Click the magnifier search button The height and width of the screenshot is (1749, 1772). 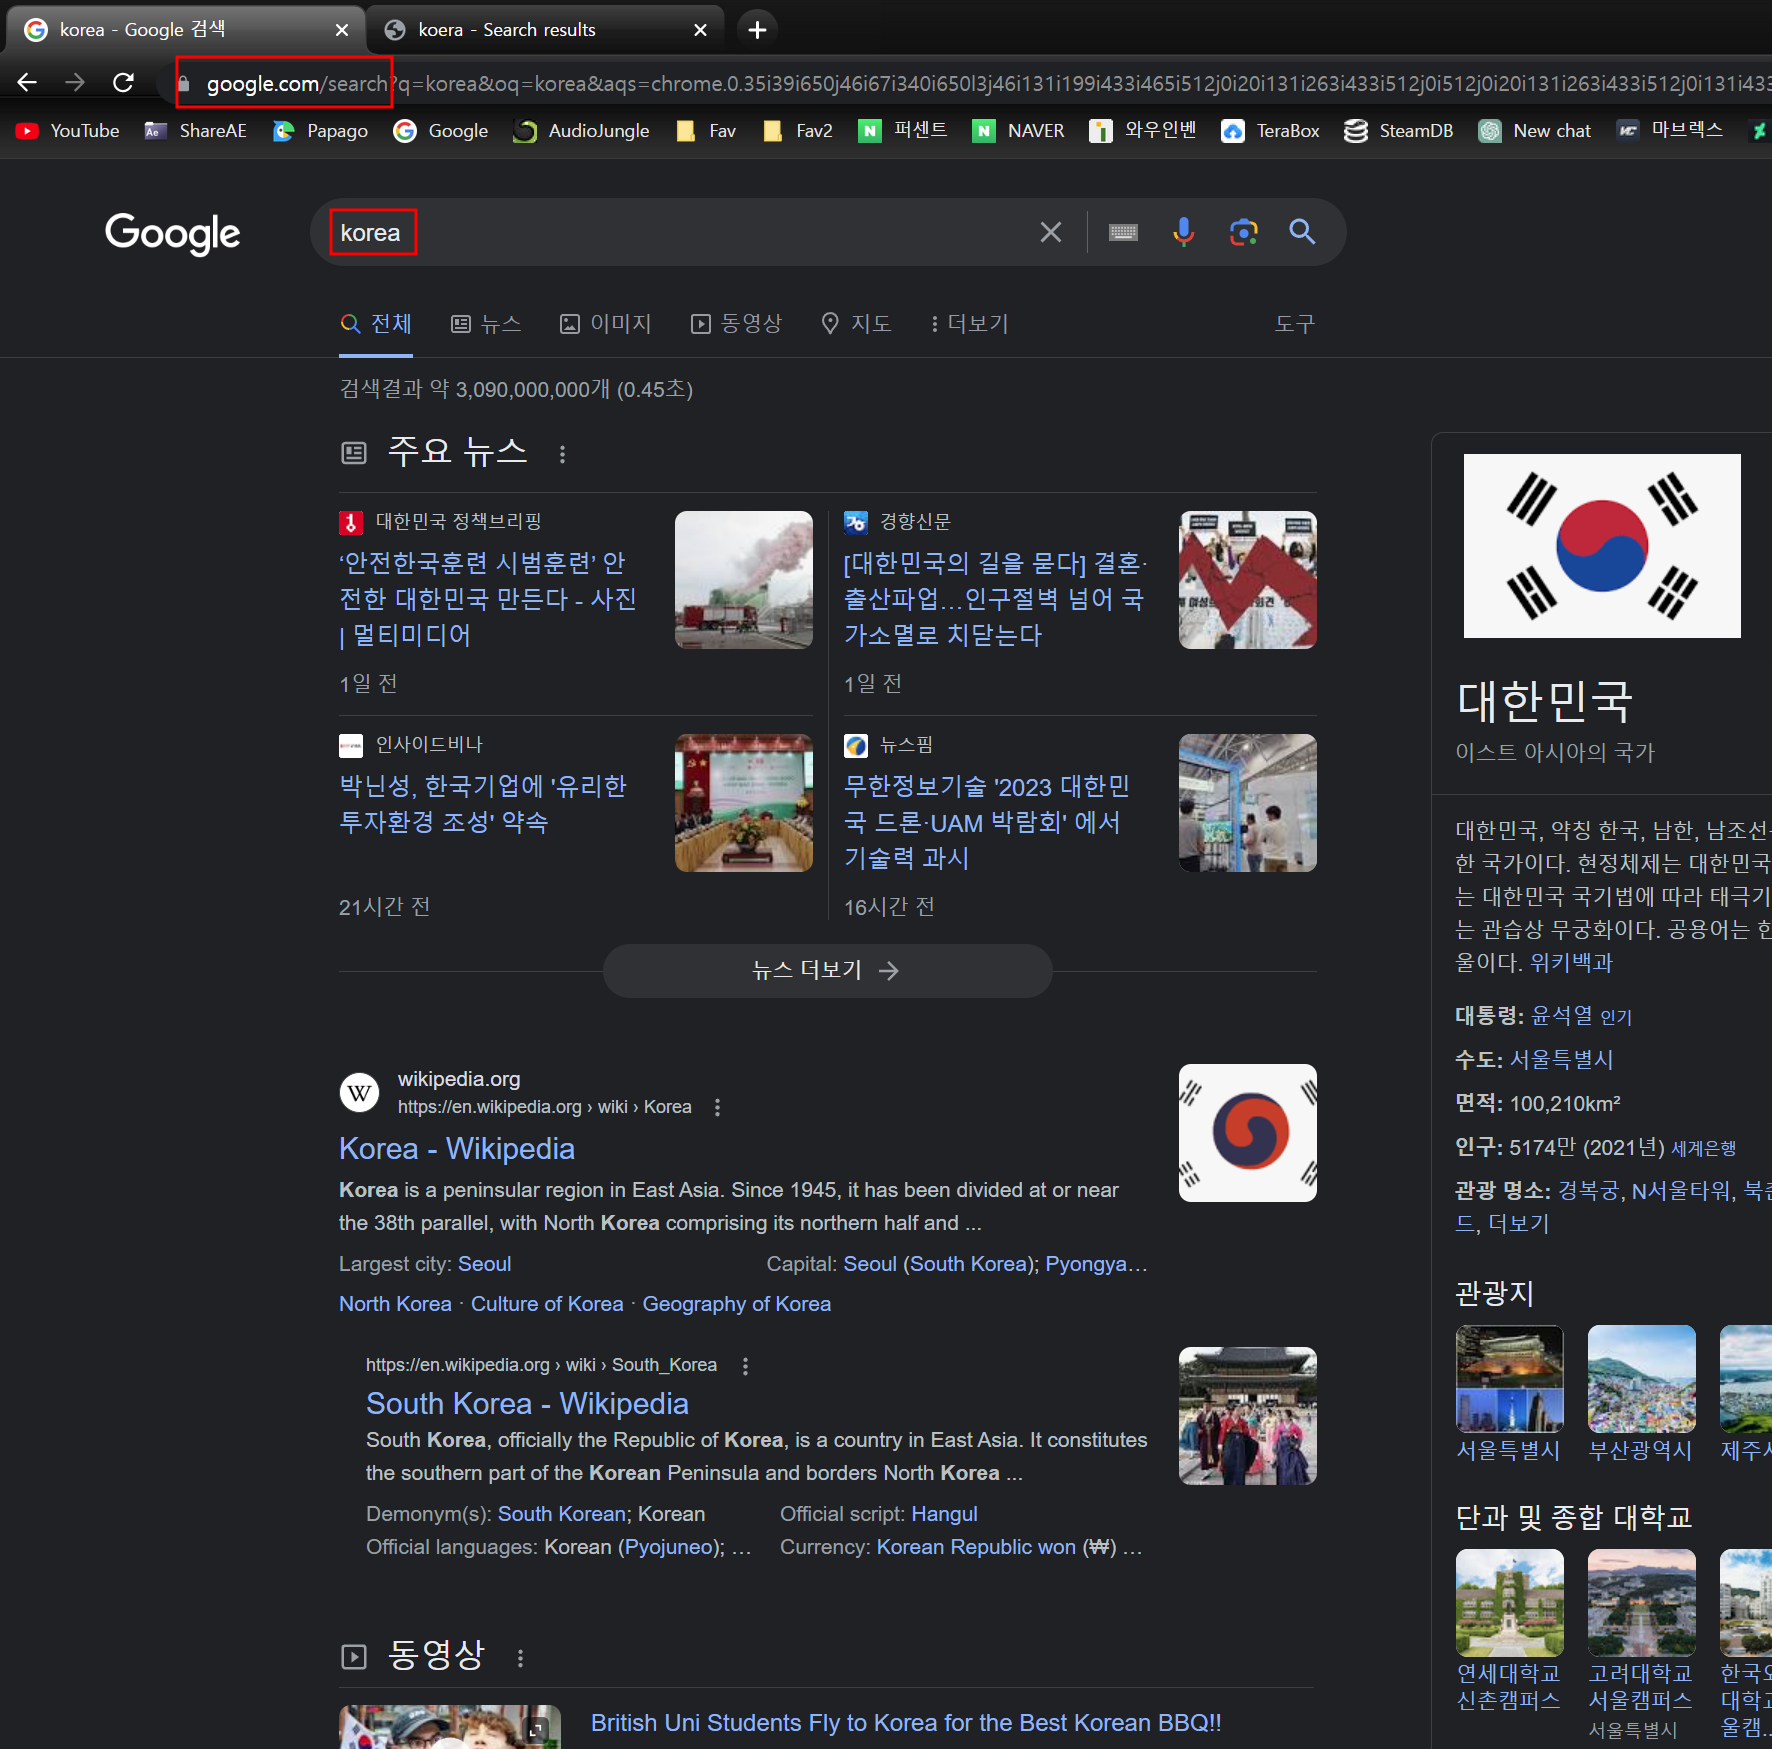[1302, 232]
